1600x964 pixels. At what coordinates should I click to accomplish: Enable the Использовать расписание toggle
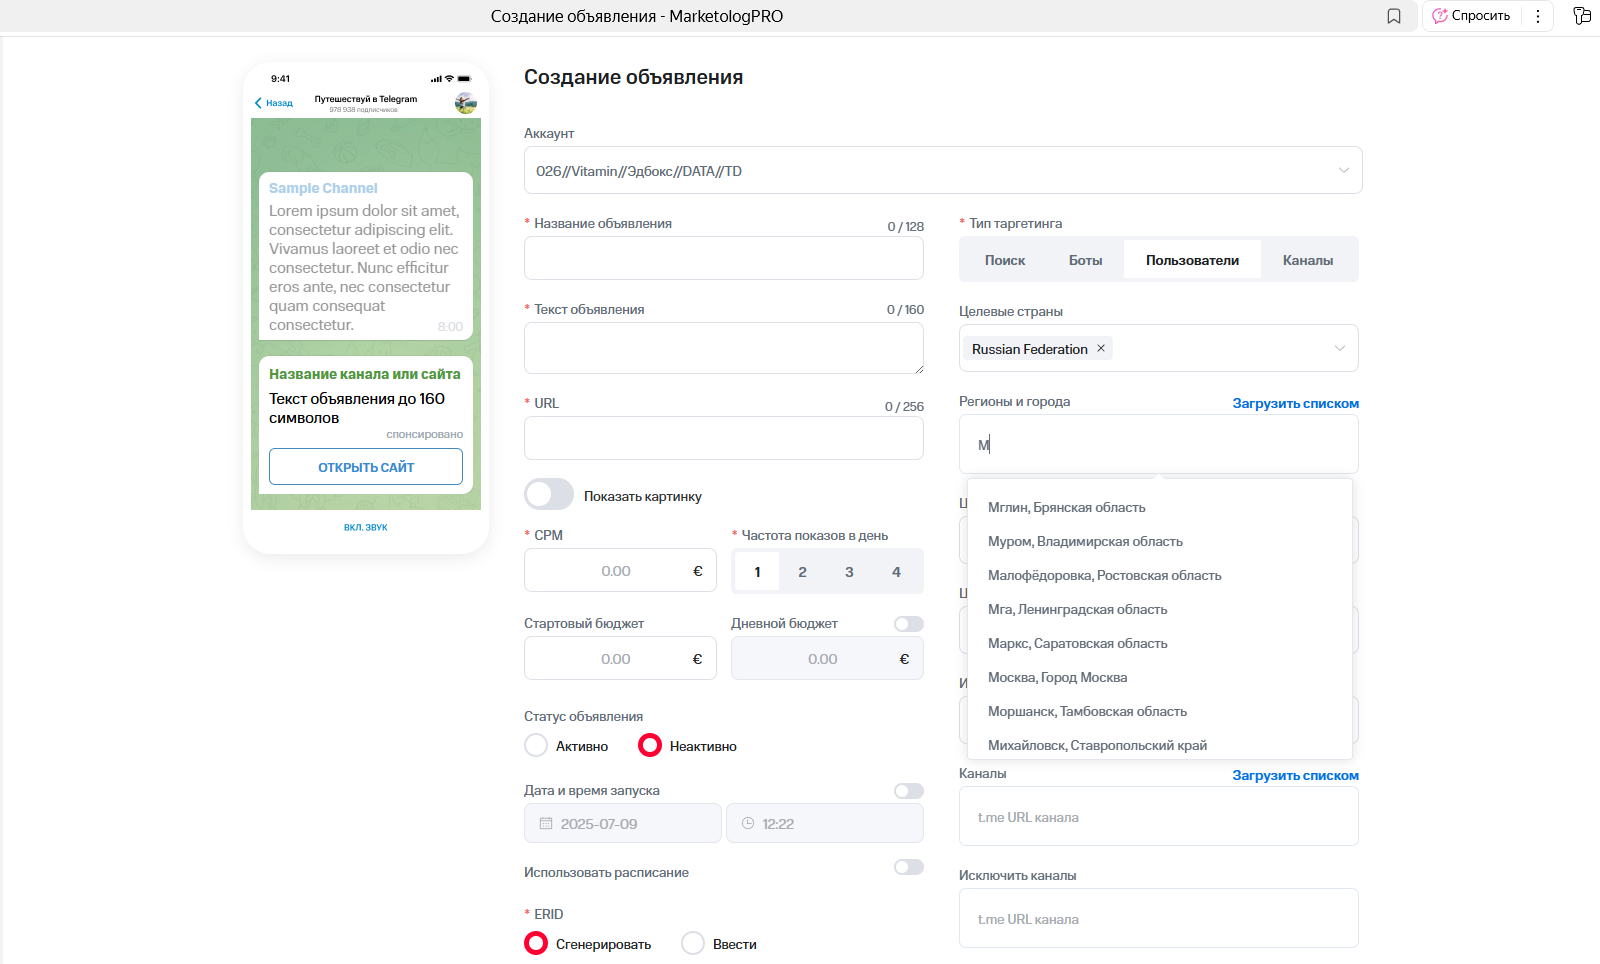(908, 867)
